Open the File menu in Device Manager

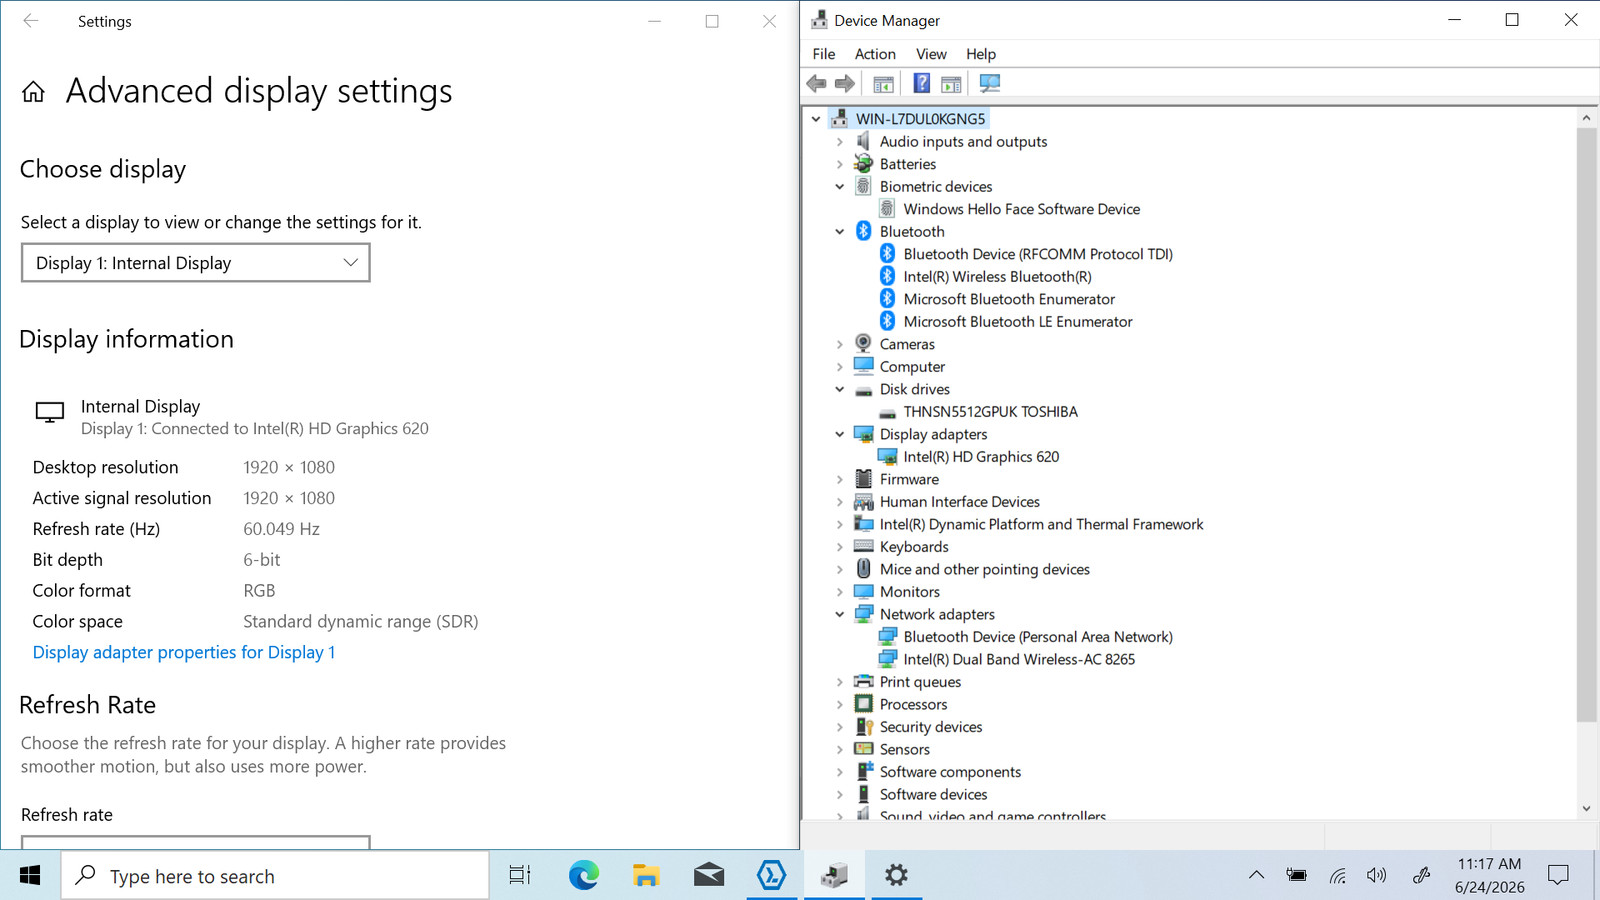point(824,54)
